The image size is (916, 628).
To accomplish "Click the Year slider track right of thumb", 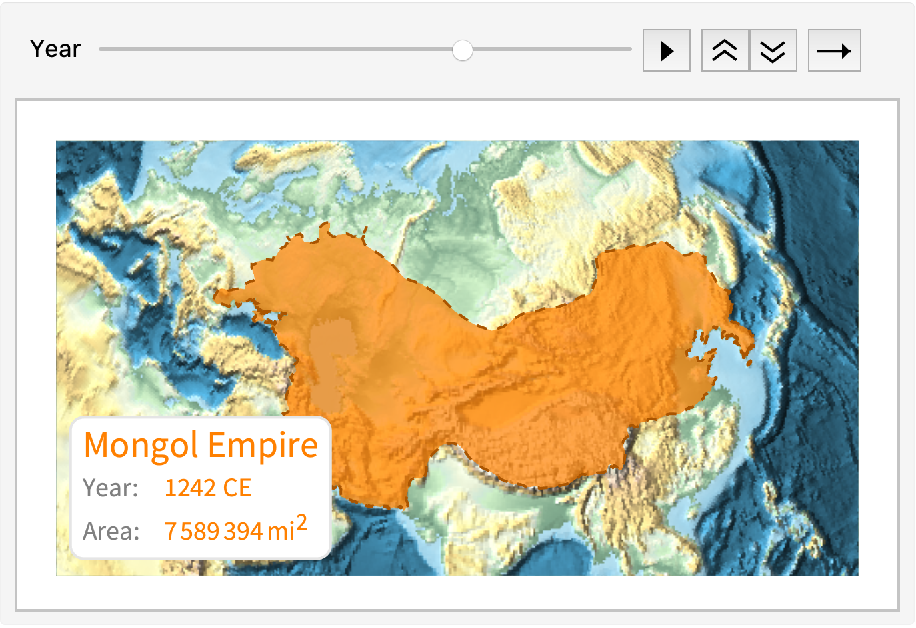I will 550,49.
